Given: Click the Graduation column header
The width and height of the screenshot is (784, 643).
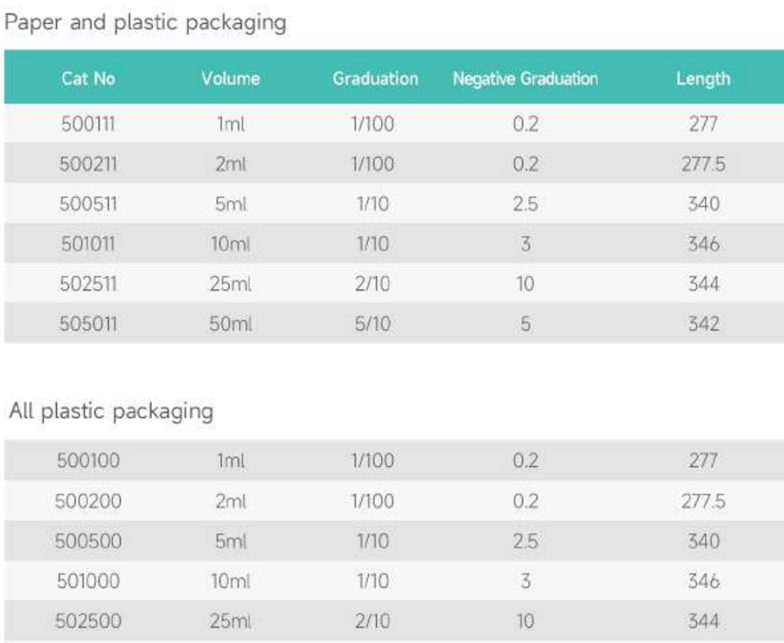Looking at the screenshot, I should 376,79.
